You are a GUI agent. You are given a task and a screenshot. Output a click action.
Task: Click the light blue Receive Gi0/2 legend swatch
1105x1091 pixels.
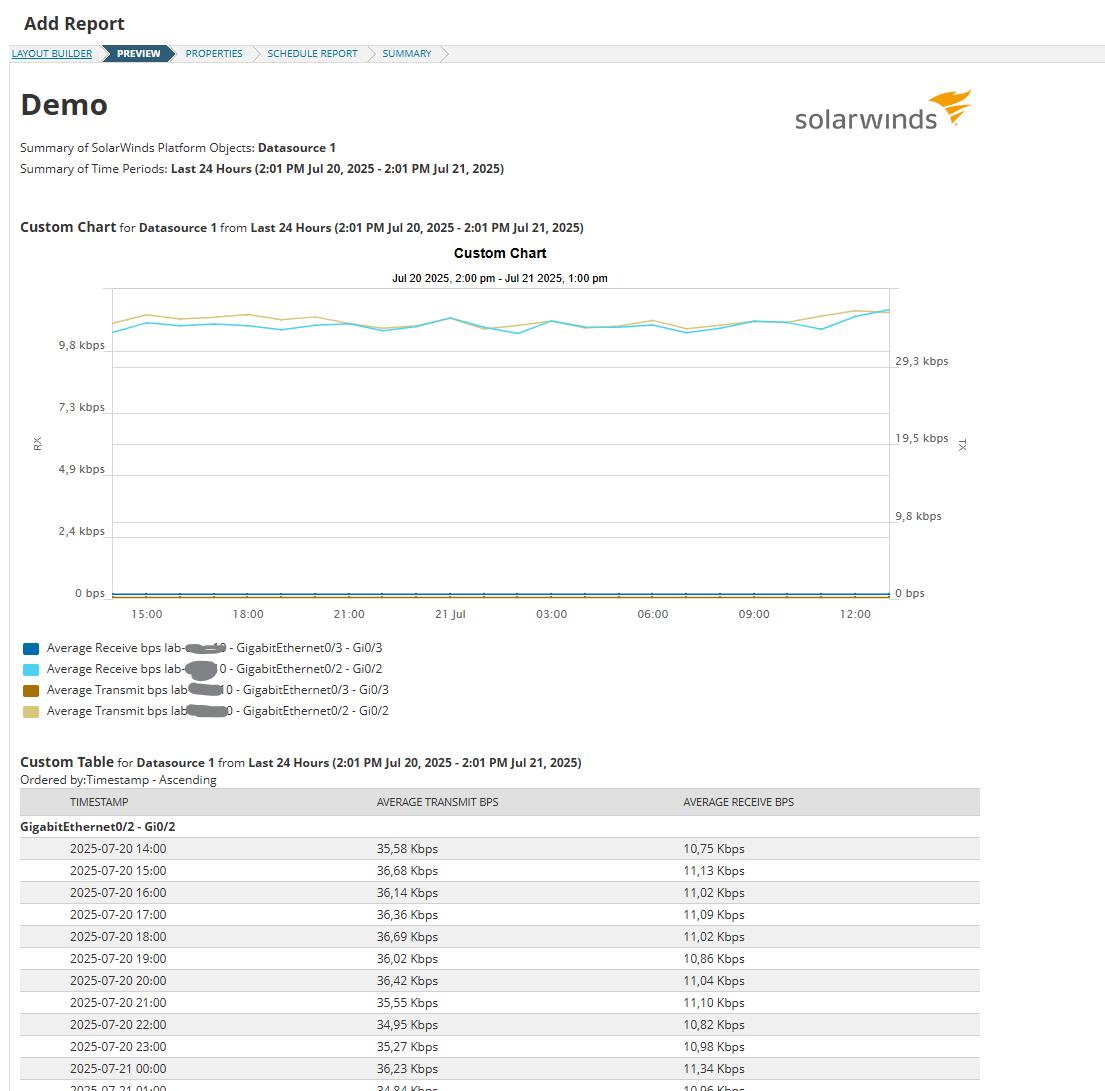pyautogui.click(x=31, y=670)
